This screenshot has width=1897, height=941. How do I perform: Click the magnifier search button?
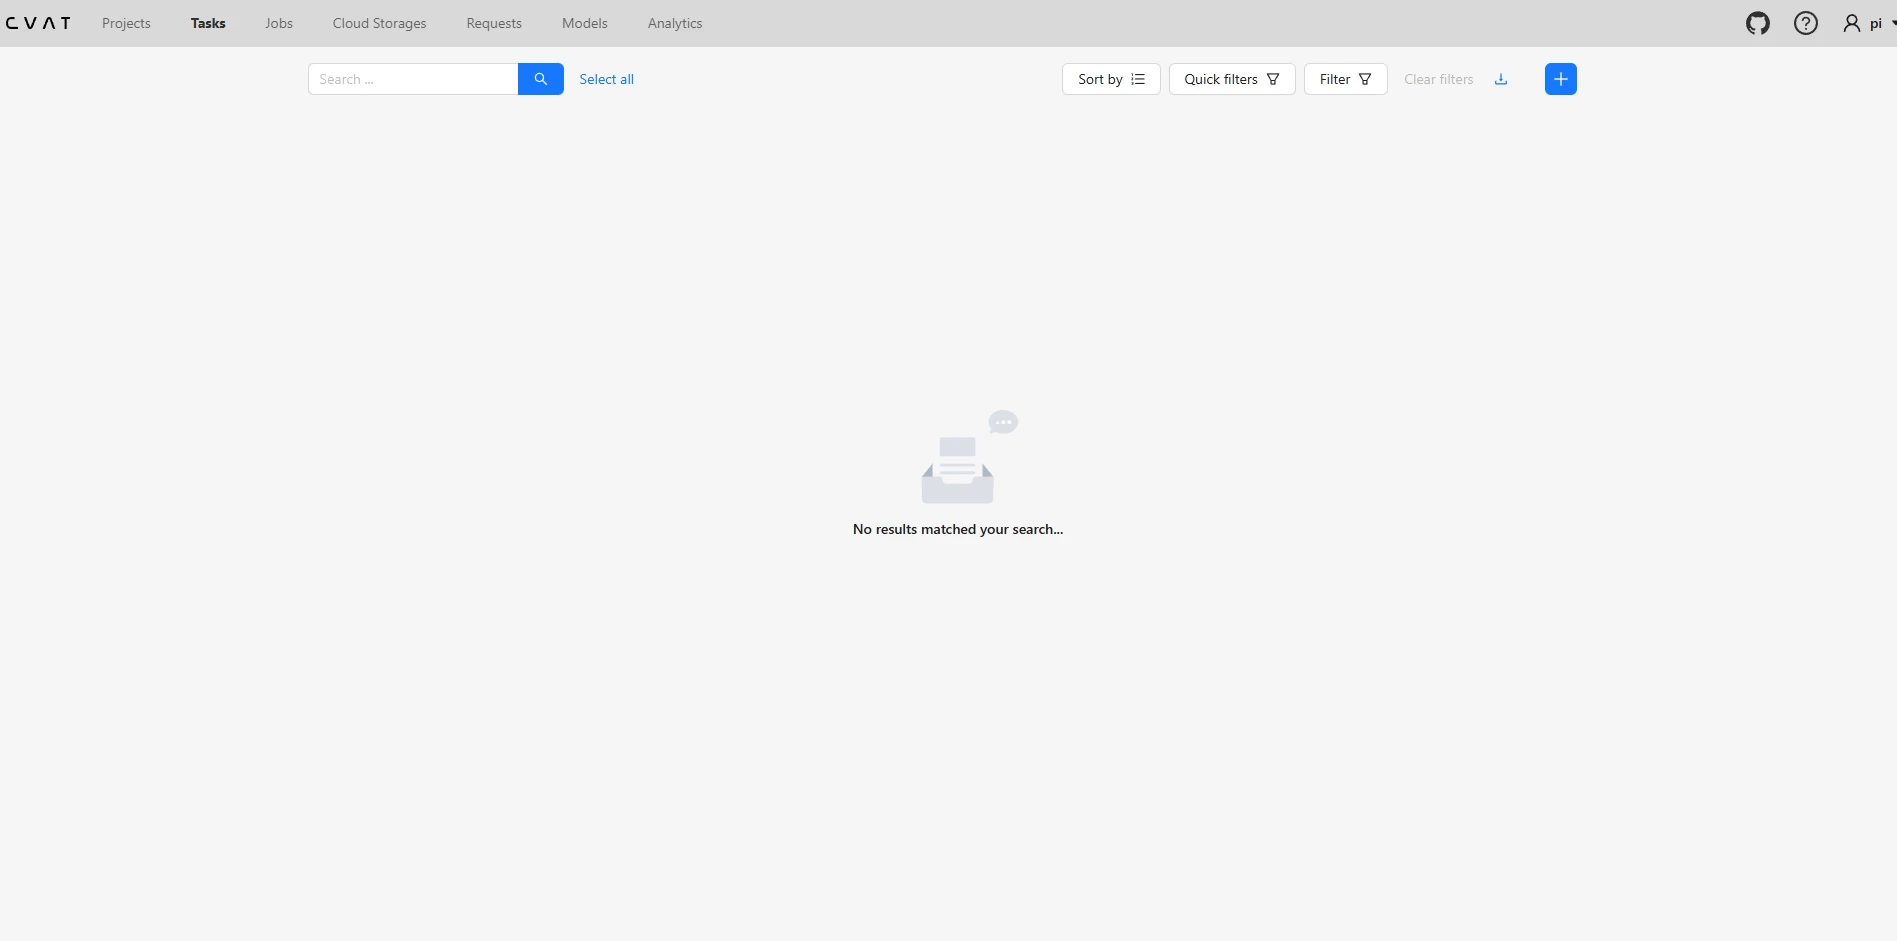[541, 79]
